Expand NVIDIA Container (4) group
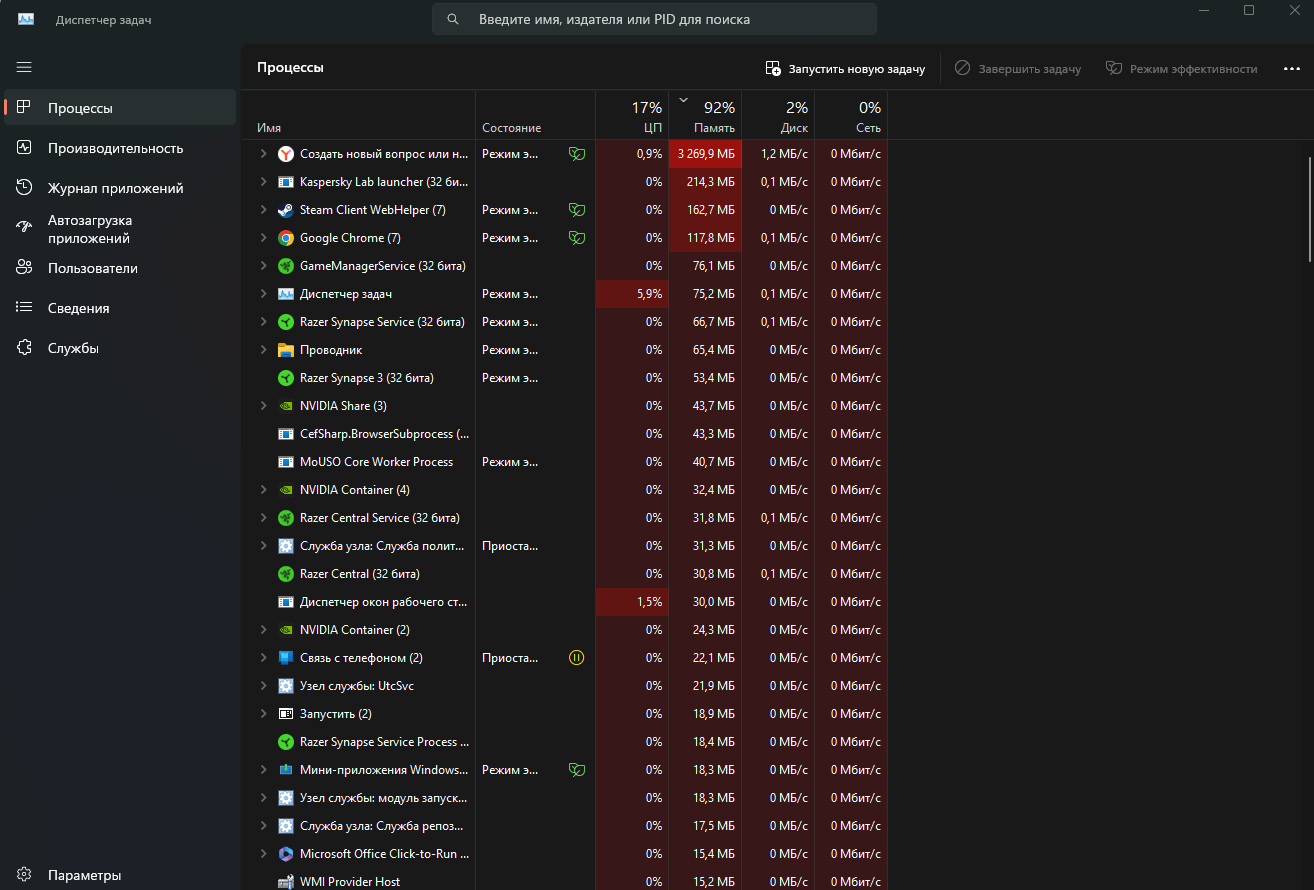Viewport: 1314px width, 890px height. coord(263,490)
